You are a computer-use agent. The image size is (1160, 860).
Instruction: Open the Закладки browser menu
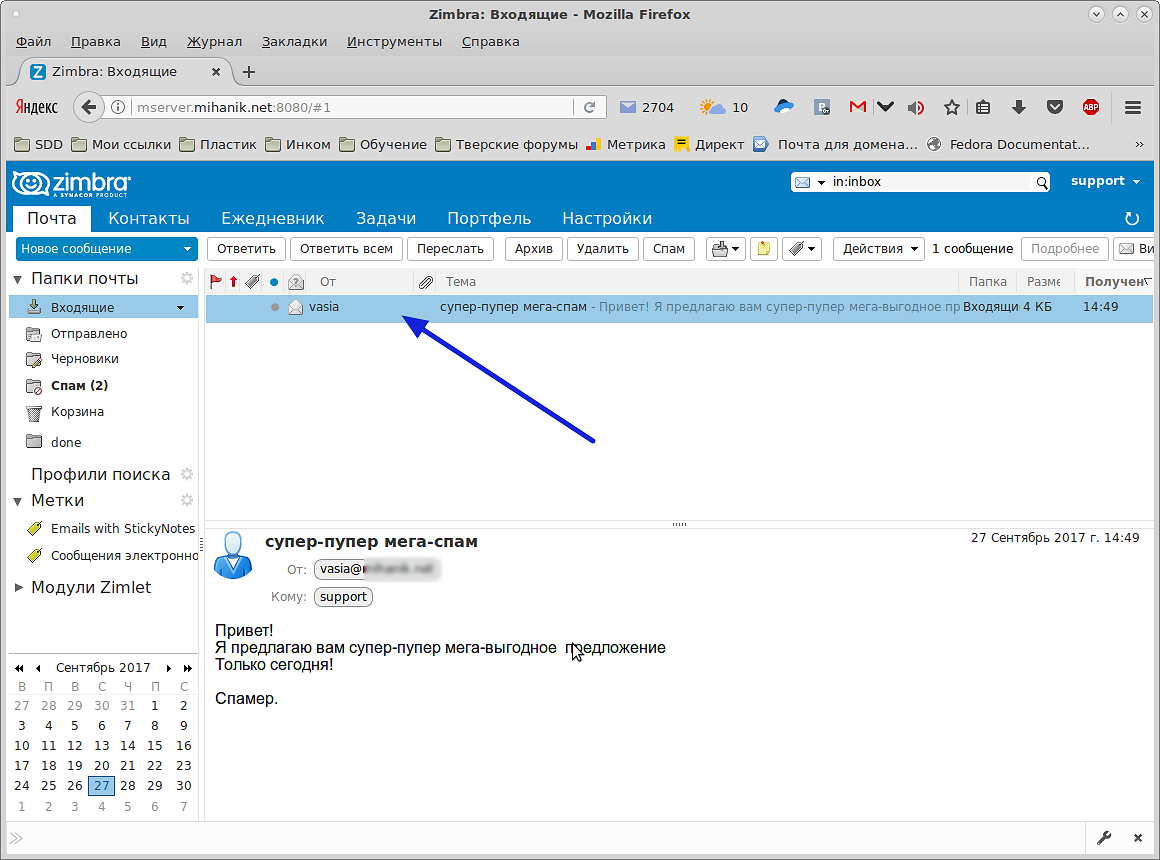[294, 41]
